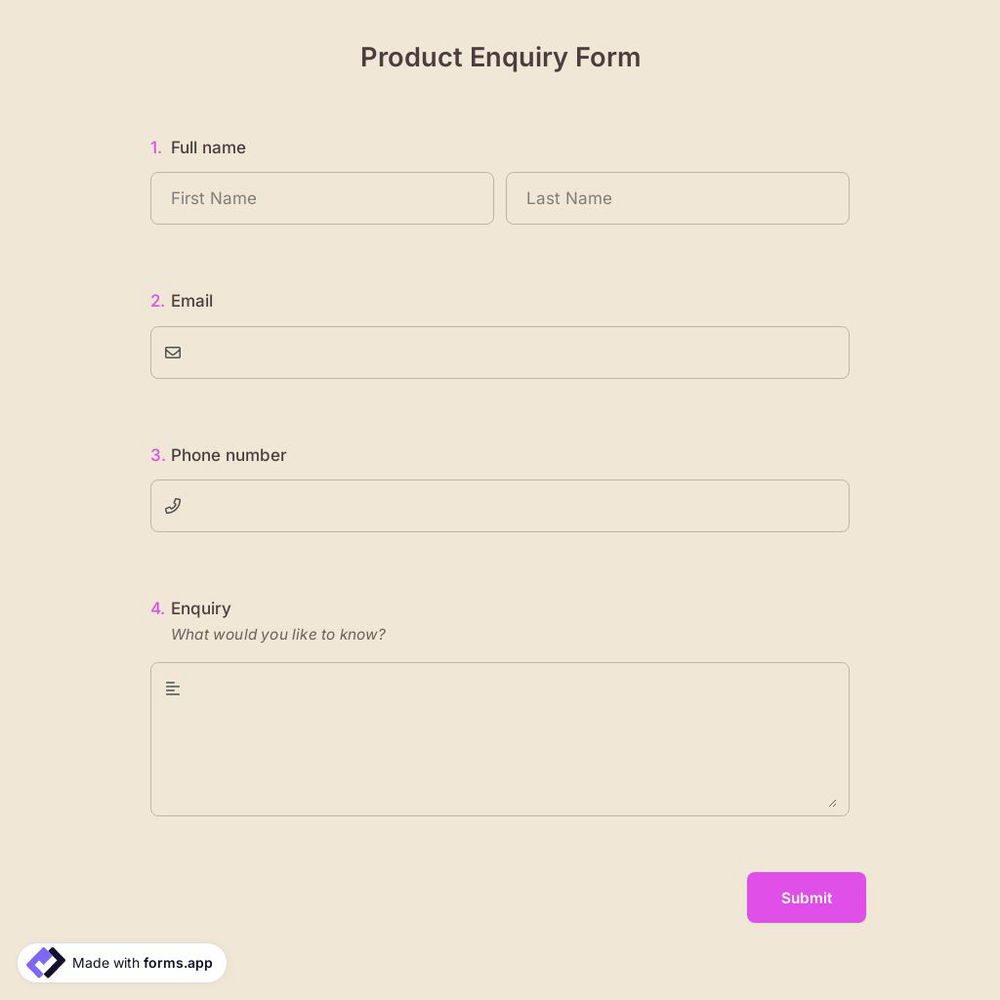
Task: Select the 'Email' question label
Action: tap(191, 301)
